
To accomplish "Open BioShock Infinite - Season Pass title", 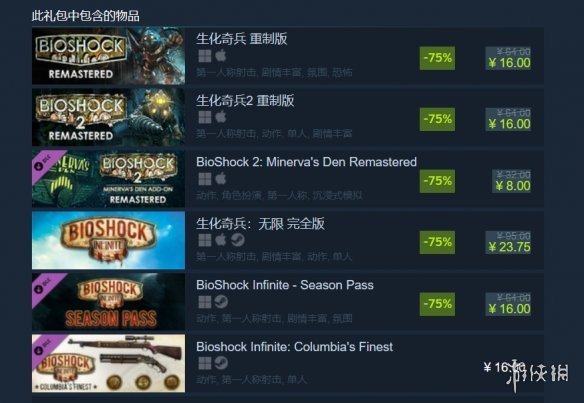I will coord(285,285).
